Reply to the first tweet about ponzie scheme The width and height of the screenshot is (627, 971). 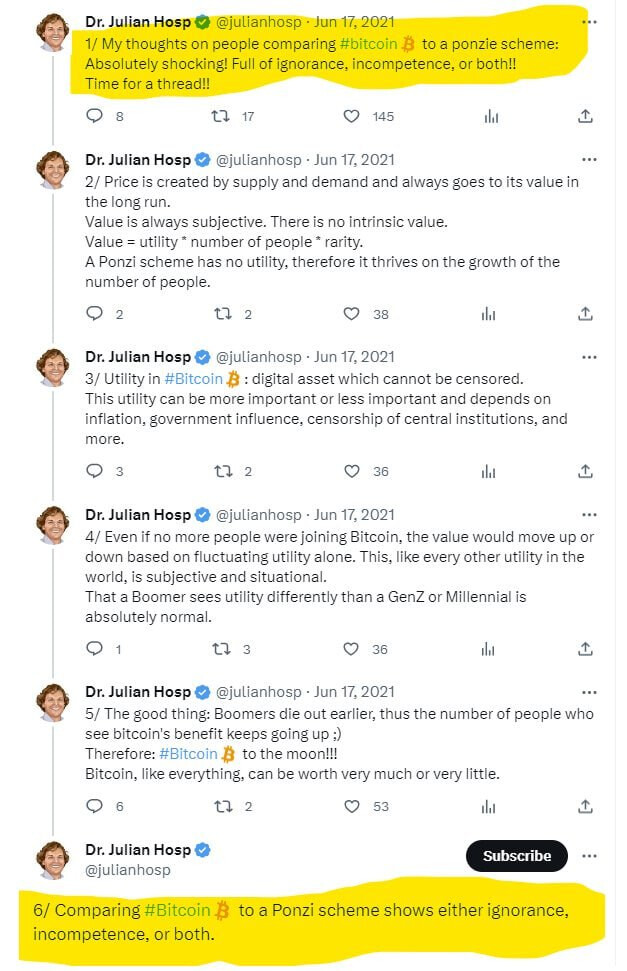94,116
